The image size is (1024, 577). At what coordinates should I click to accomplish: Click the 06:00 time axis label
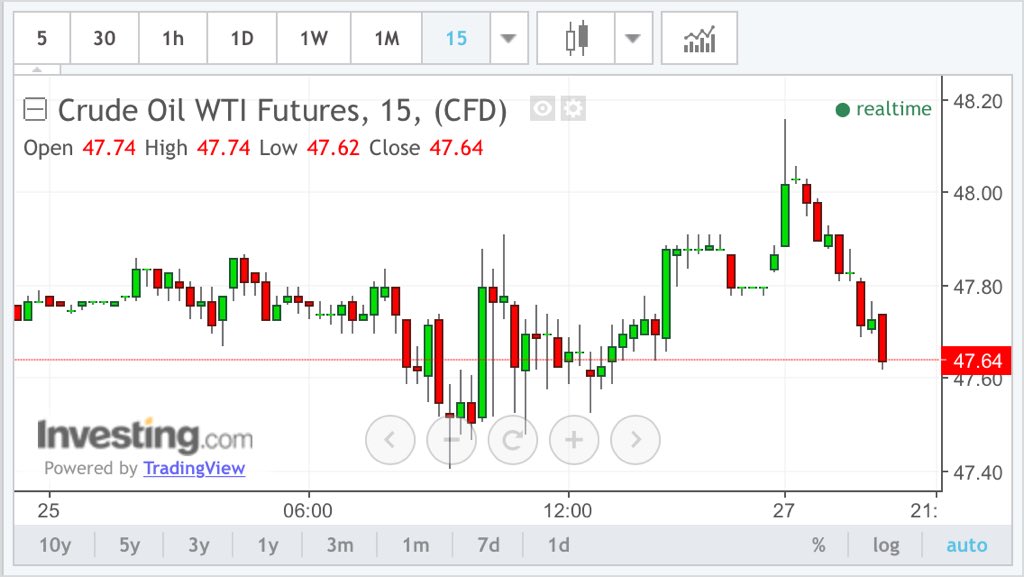tap(308, 510)
